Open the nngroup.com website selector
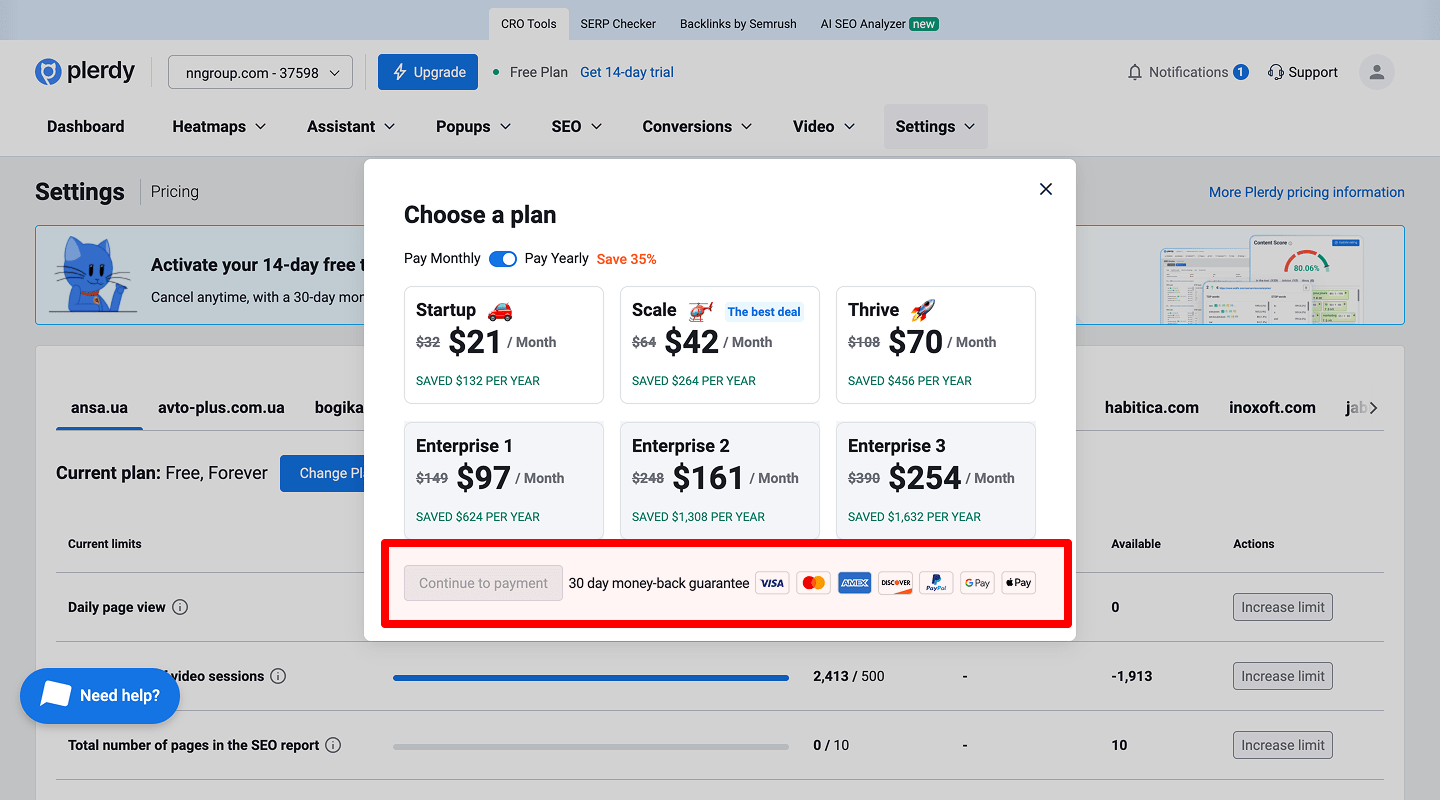1440x800 pixels. point(259,71)
